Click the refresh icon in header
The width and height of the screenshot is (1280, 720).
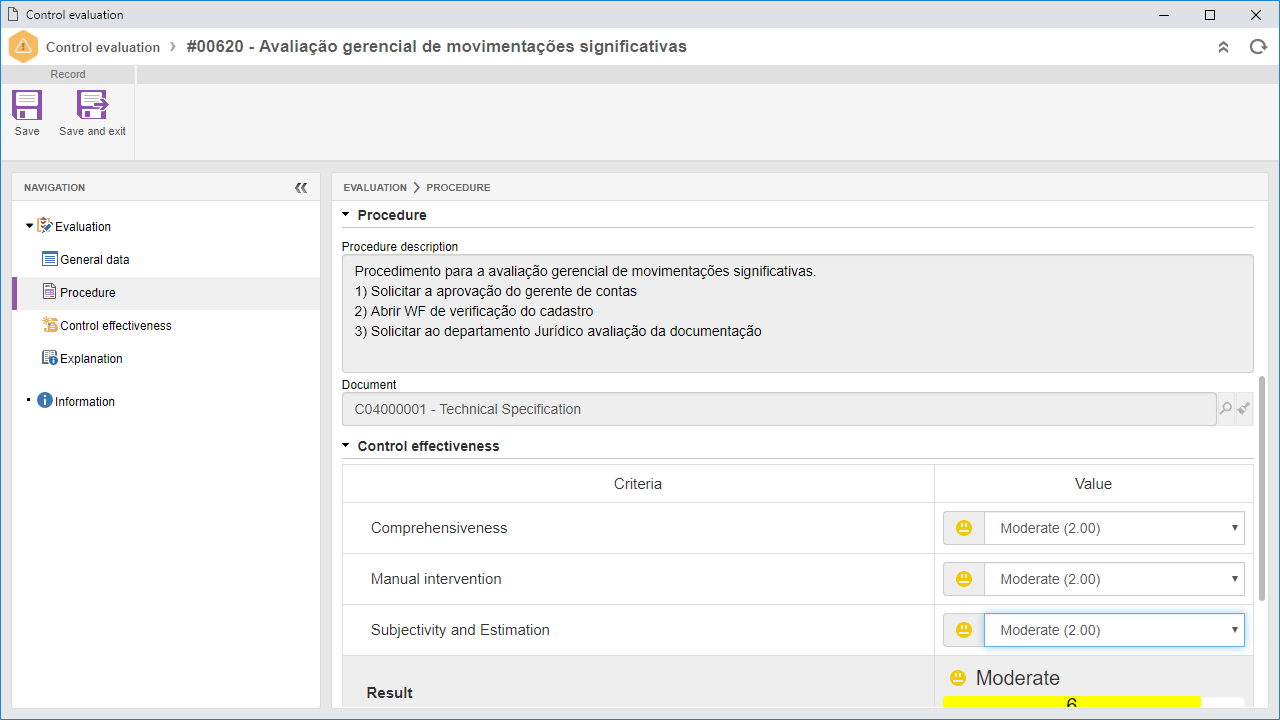pos(1258,47)
